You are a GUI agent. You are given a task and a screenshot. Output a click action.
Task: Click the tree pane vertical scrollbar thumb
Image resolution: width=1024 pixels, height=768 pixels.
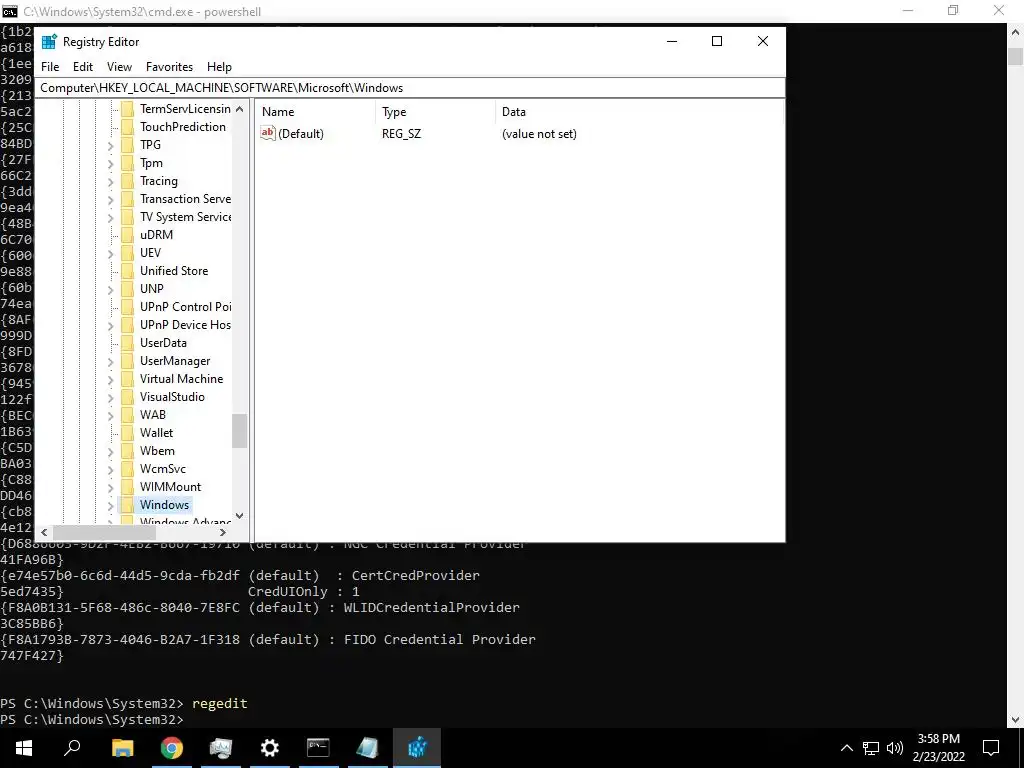[240, 431]
